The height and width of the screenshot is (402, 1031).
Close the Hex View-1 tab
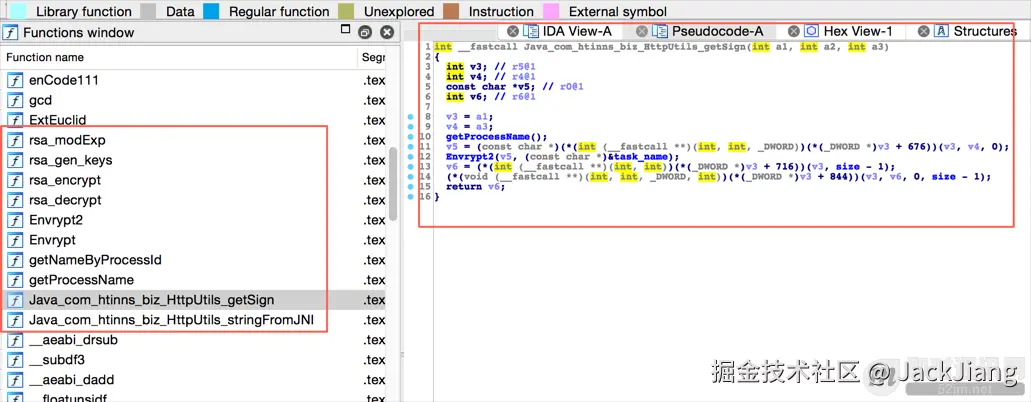794,31
